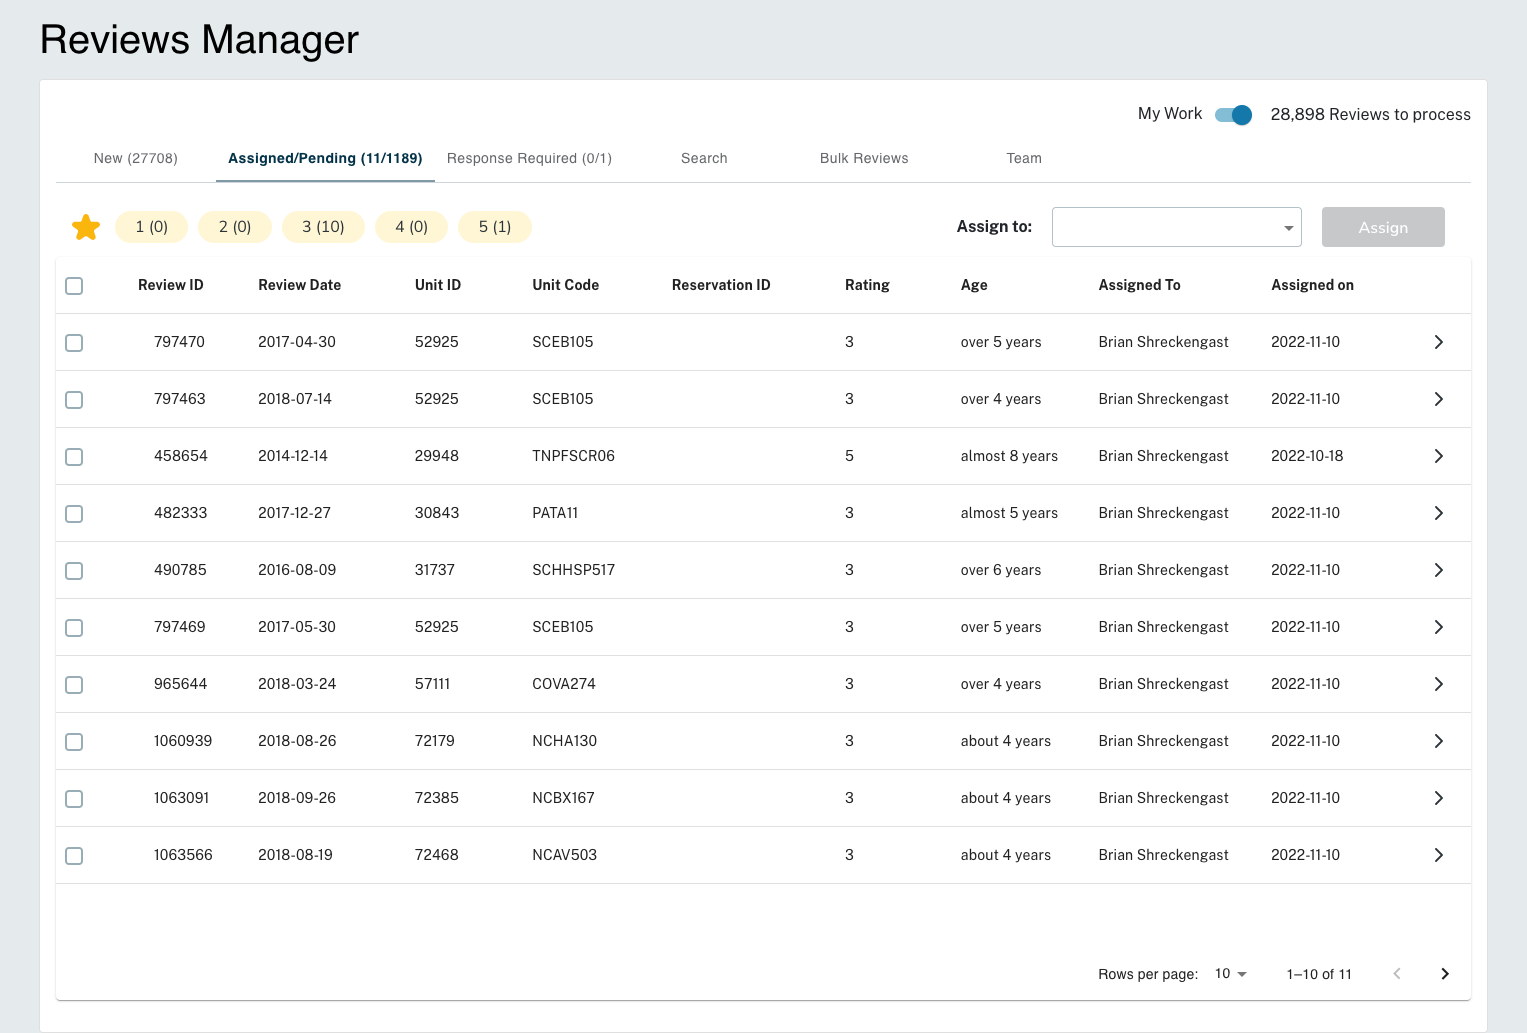Click unit code COVA274
Viewport: 1527px width, 1033px height.
click(564, 684)
